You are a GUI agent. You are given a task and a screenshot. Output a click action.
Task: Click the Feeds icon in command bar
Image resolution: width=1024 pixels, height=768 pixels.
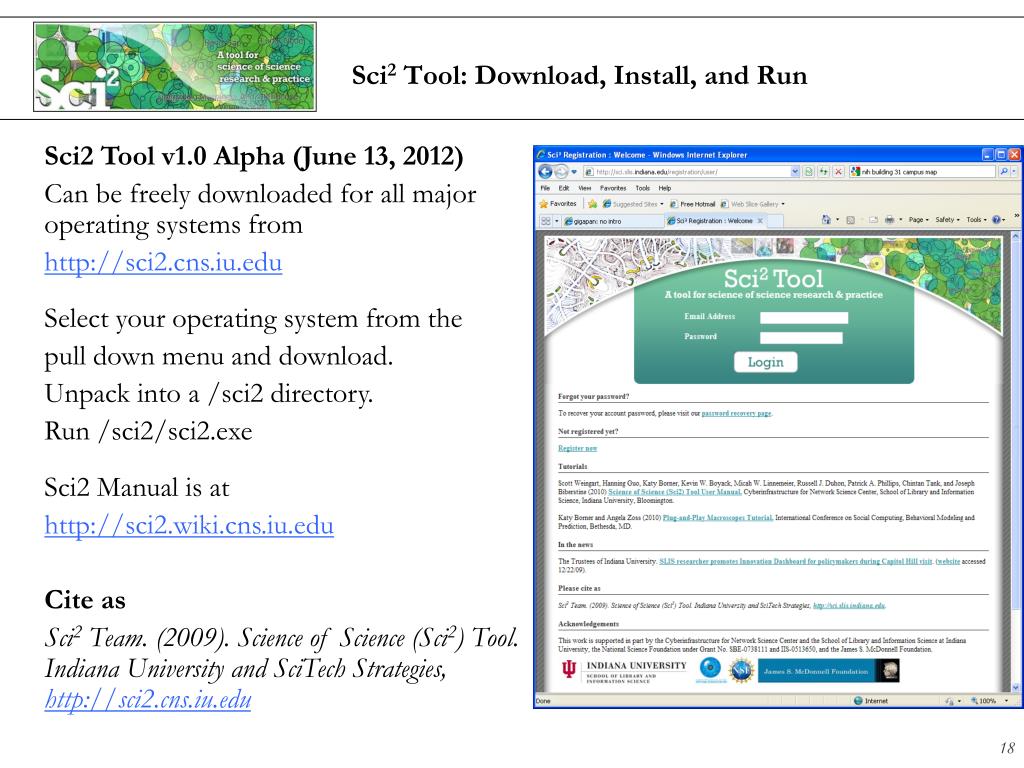[x=850, y=220]
